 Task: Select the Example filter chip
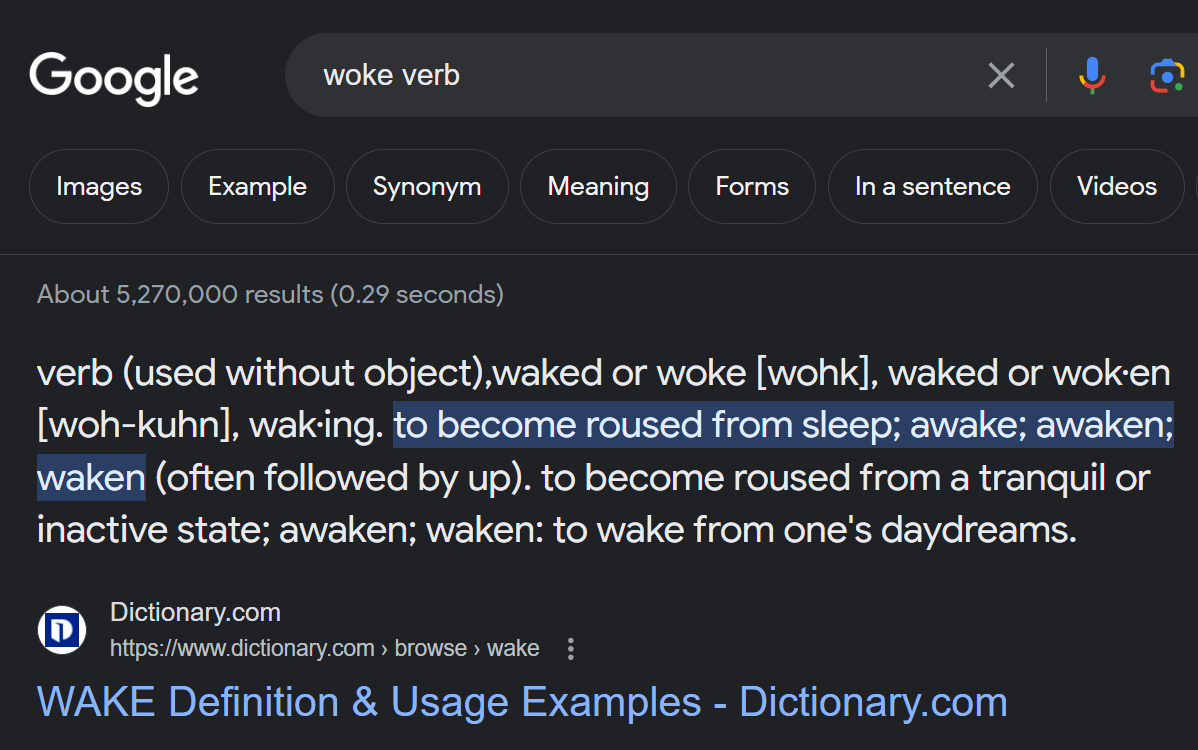click(x=257, y=187)
